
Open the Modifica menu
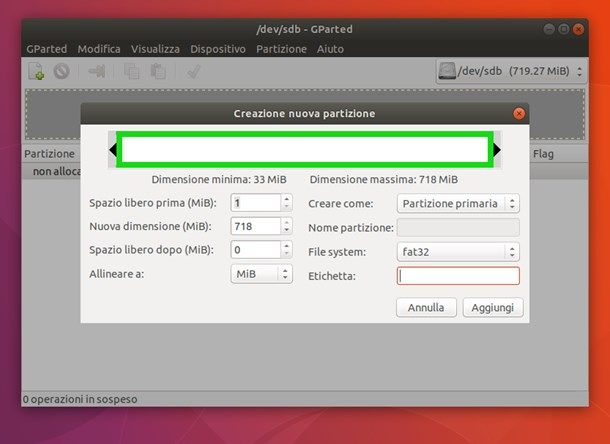[x=99, y=49]
